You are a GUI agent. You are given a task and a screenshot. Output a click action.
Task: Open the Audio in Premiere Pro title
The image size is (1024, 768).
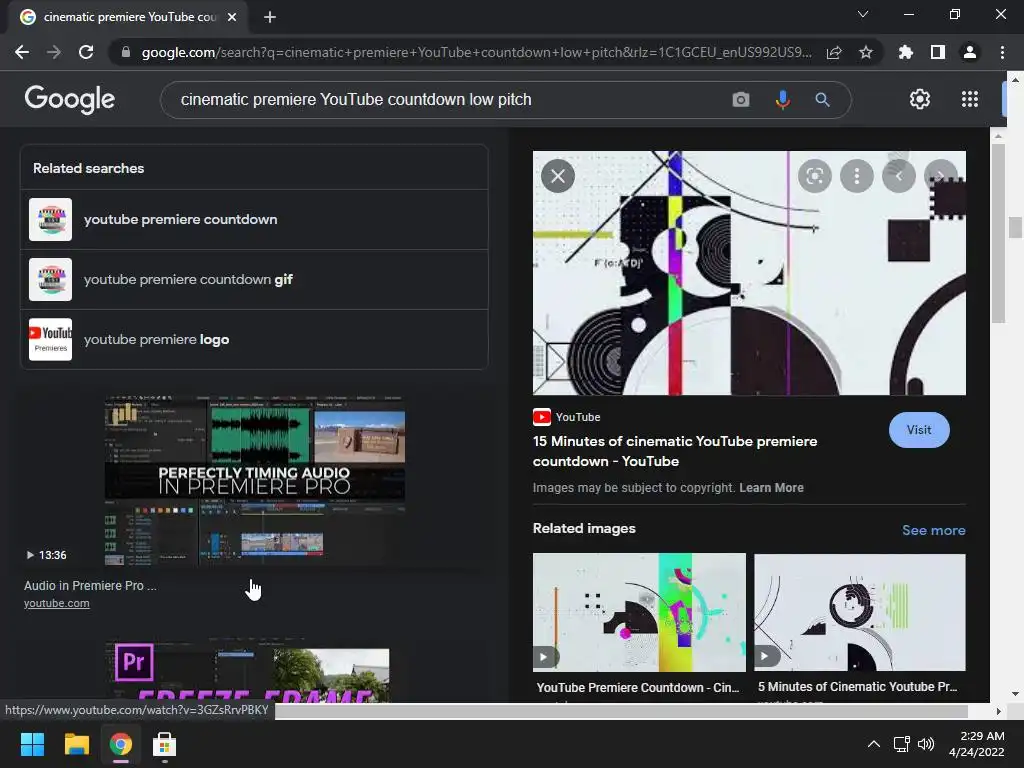pos(90,586)
